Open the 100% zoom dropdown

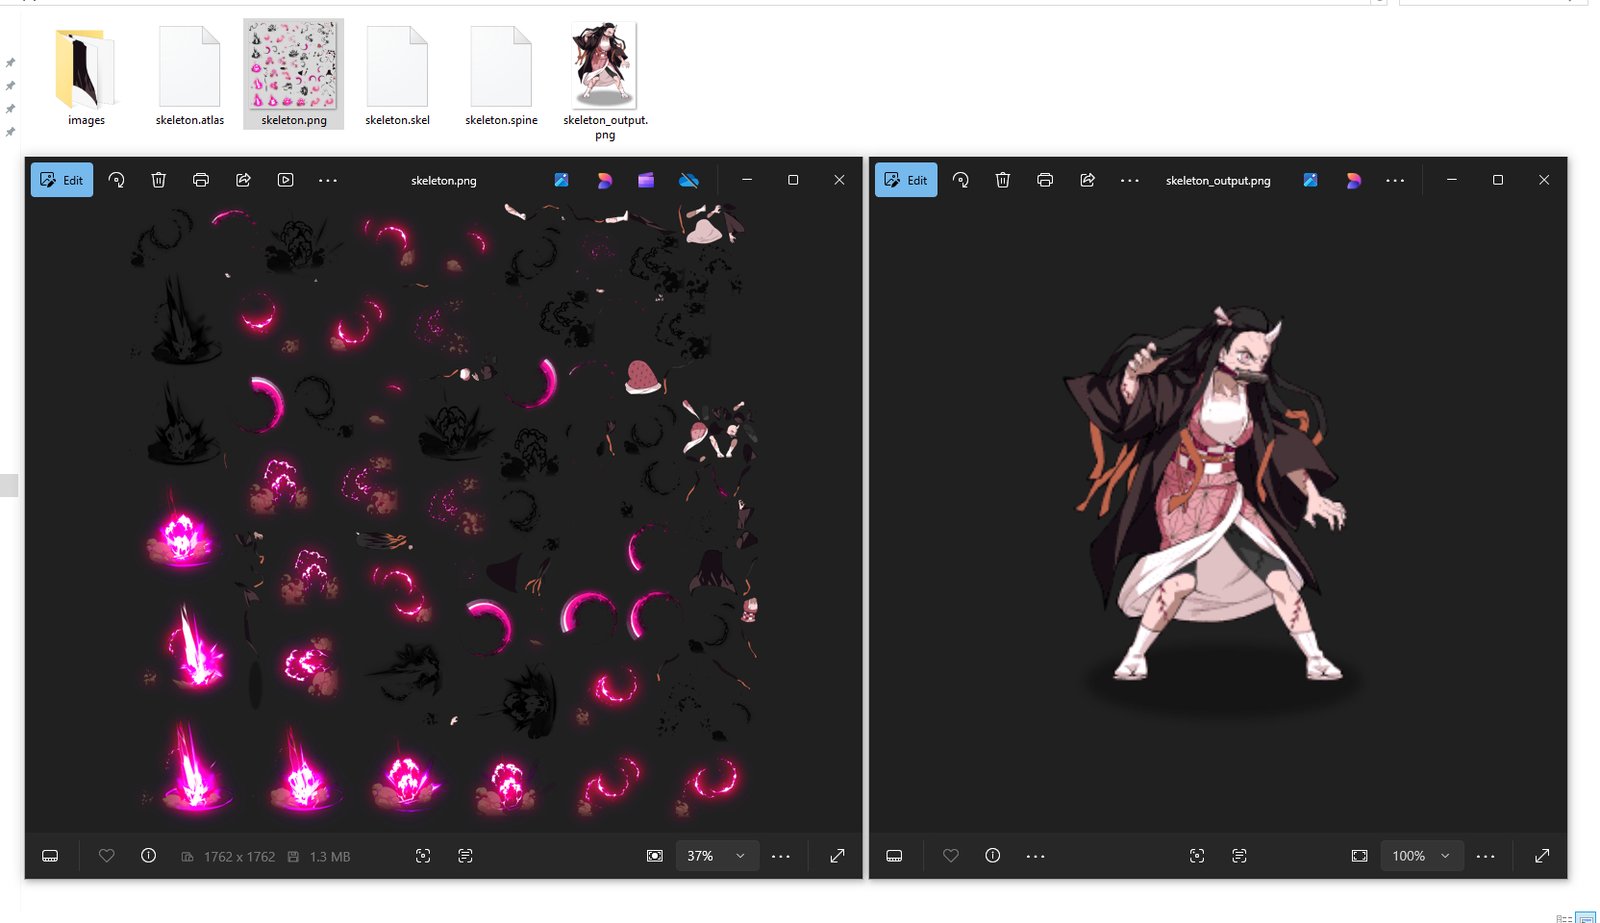coord(1421,856)
